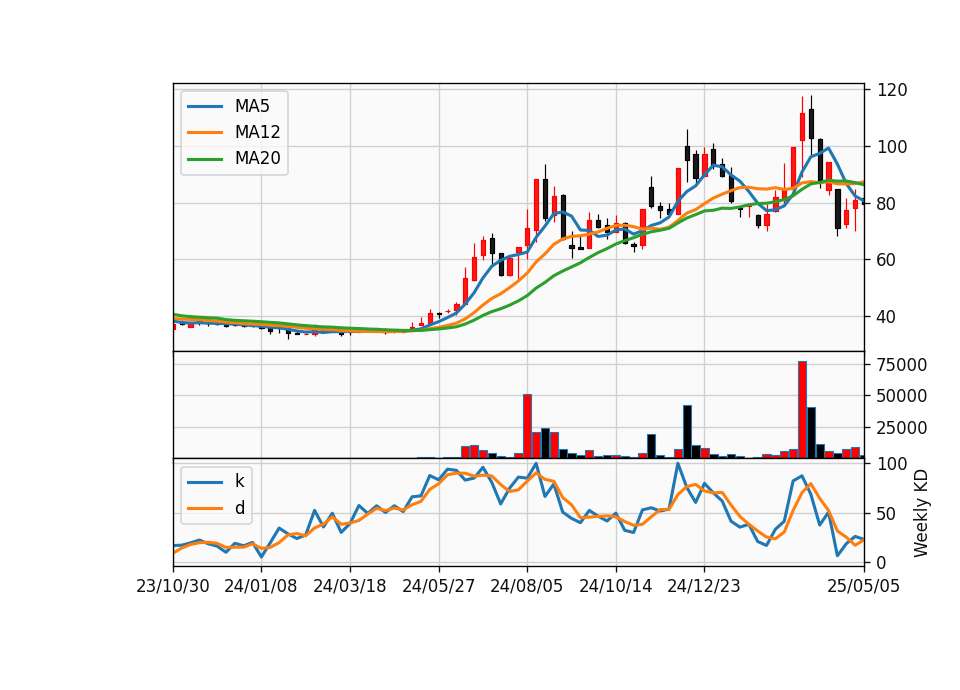Click the 23/10/30 date tick label

point(173,586)
